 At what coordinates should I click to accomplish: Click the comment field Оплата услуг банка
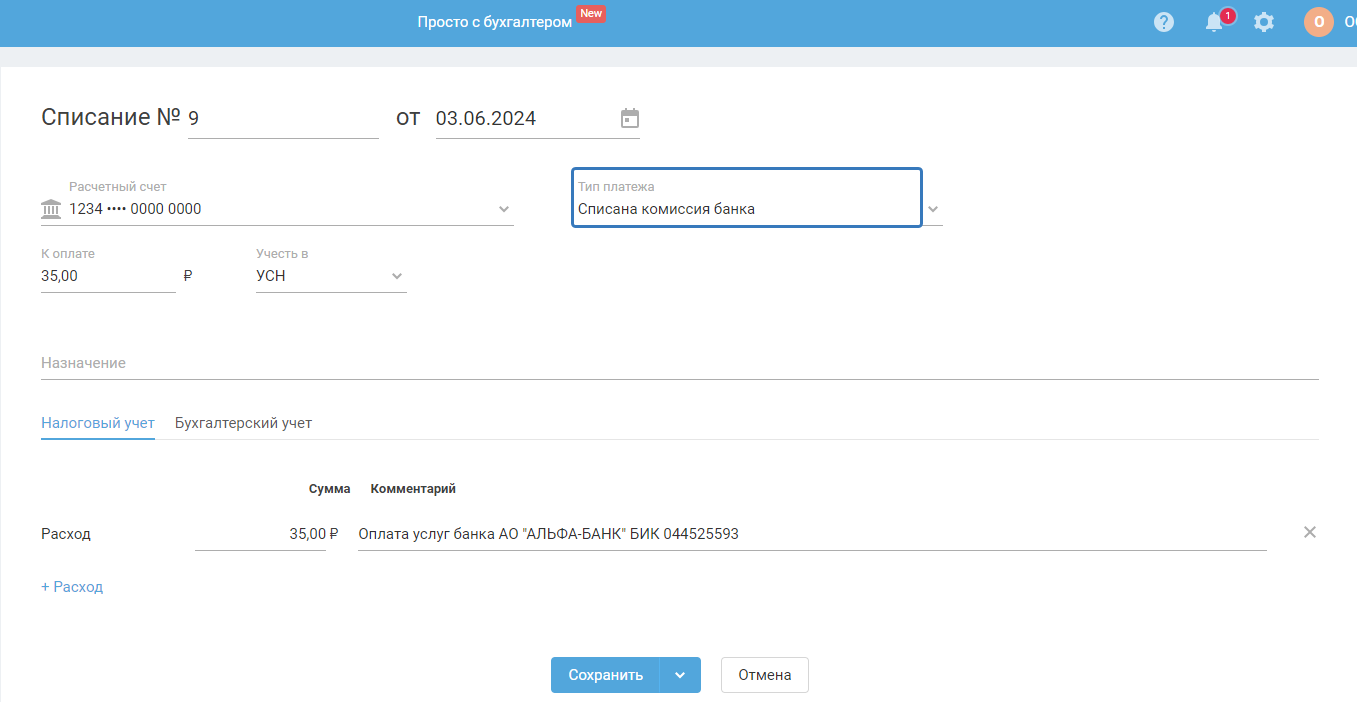[x=812, y=534]
